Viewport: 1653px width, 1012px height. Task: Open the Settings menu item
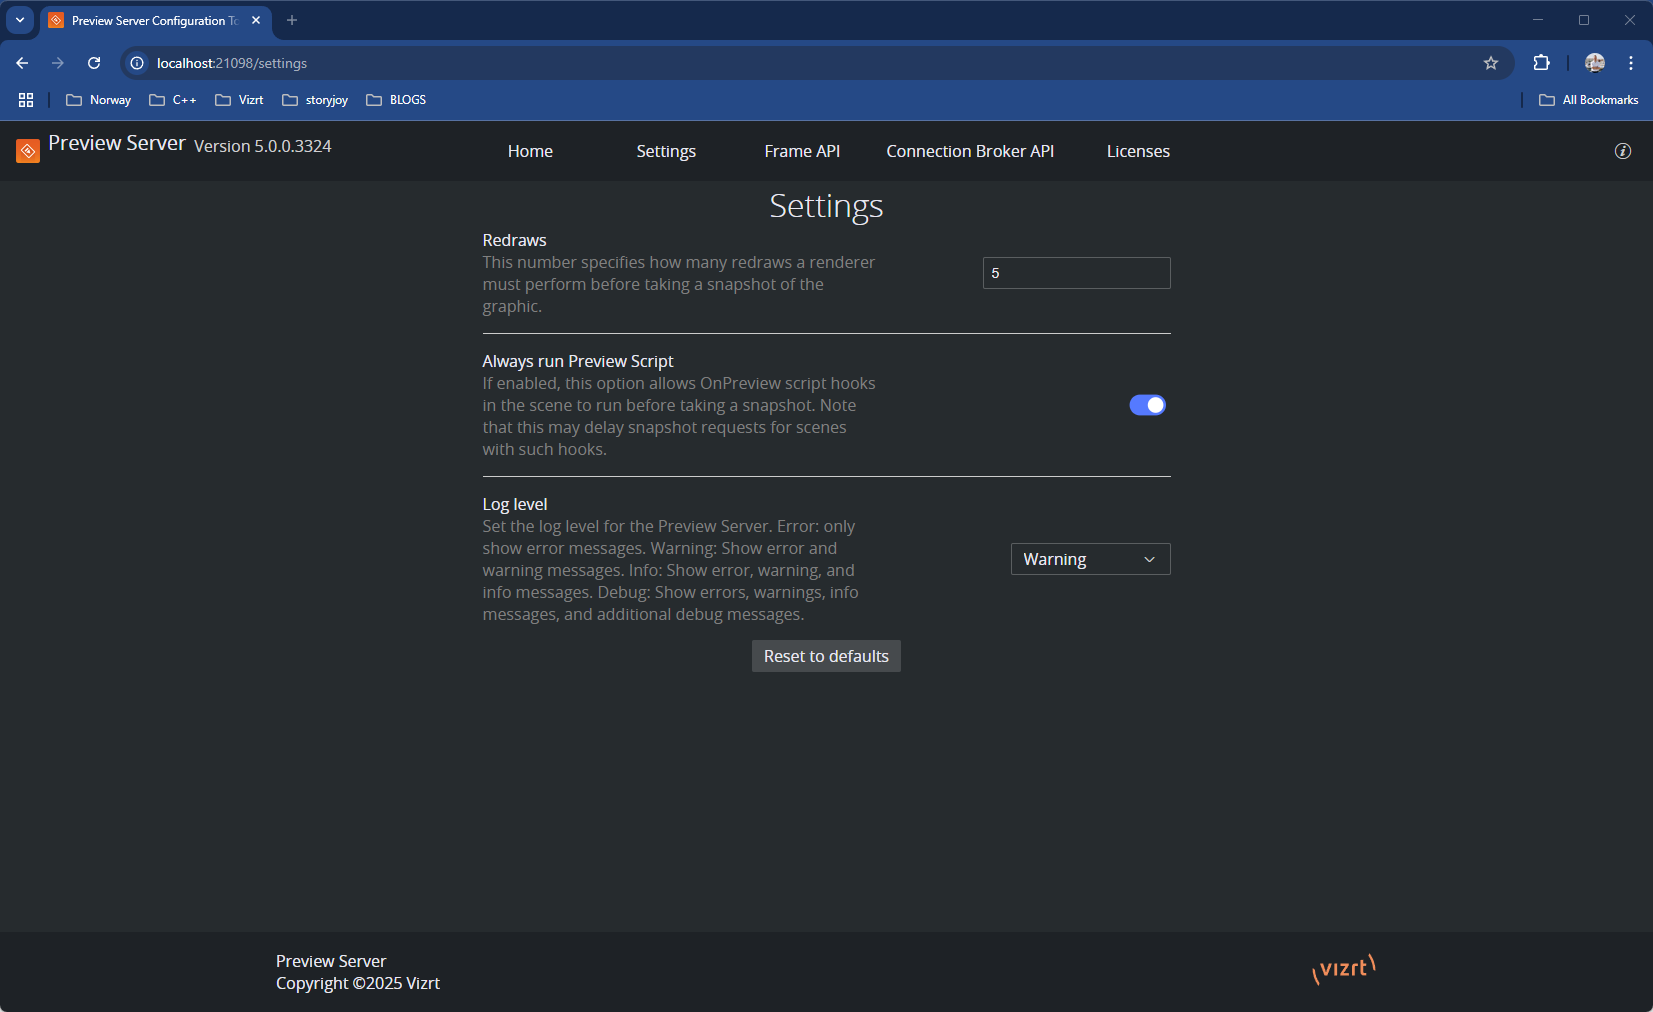[666, 151]
